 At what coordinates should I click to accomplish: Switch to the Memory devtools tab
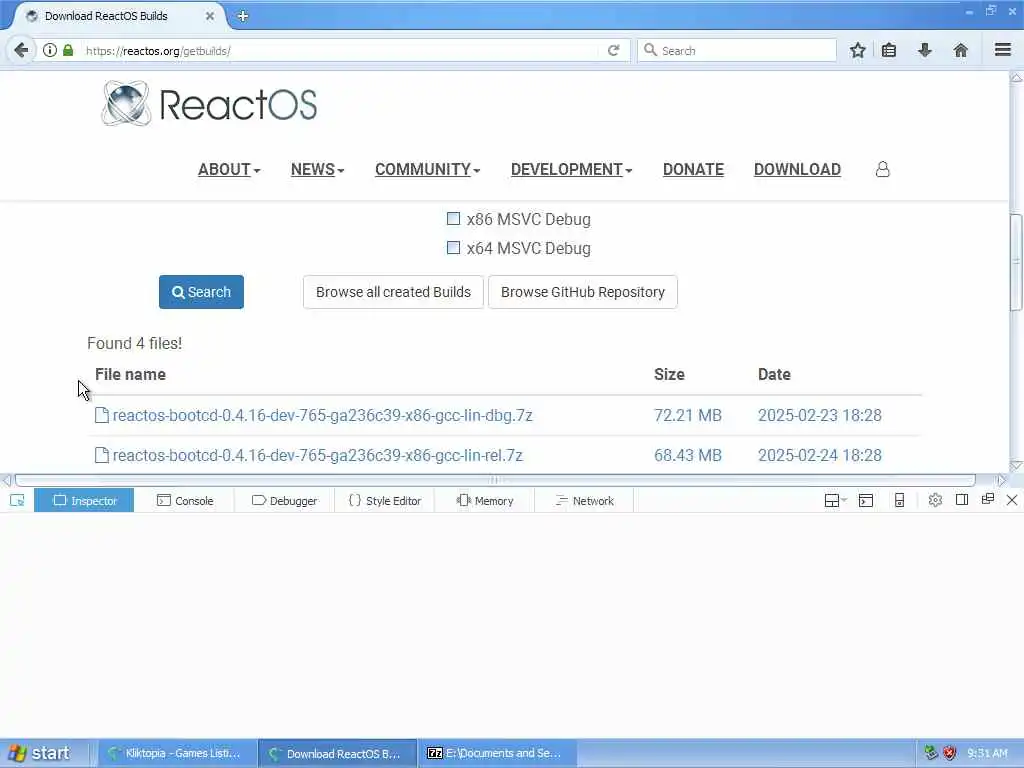485,501
